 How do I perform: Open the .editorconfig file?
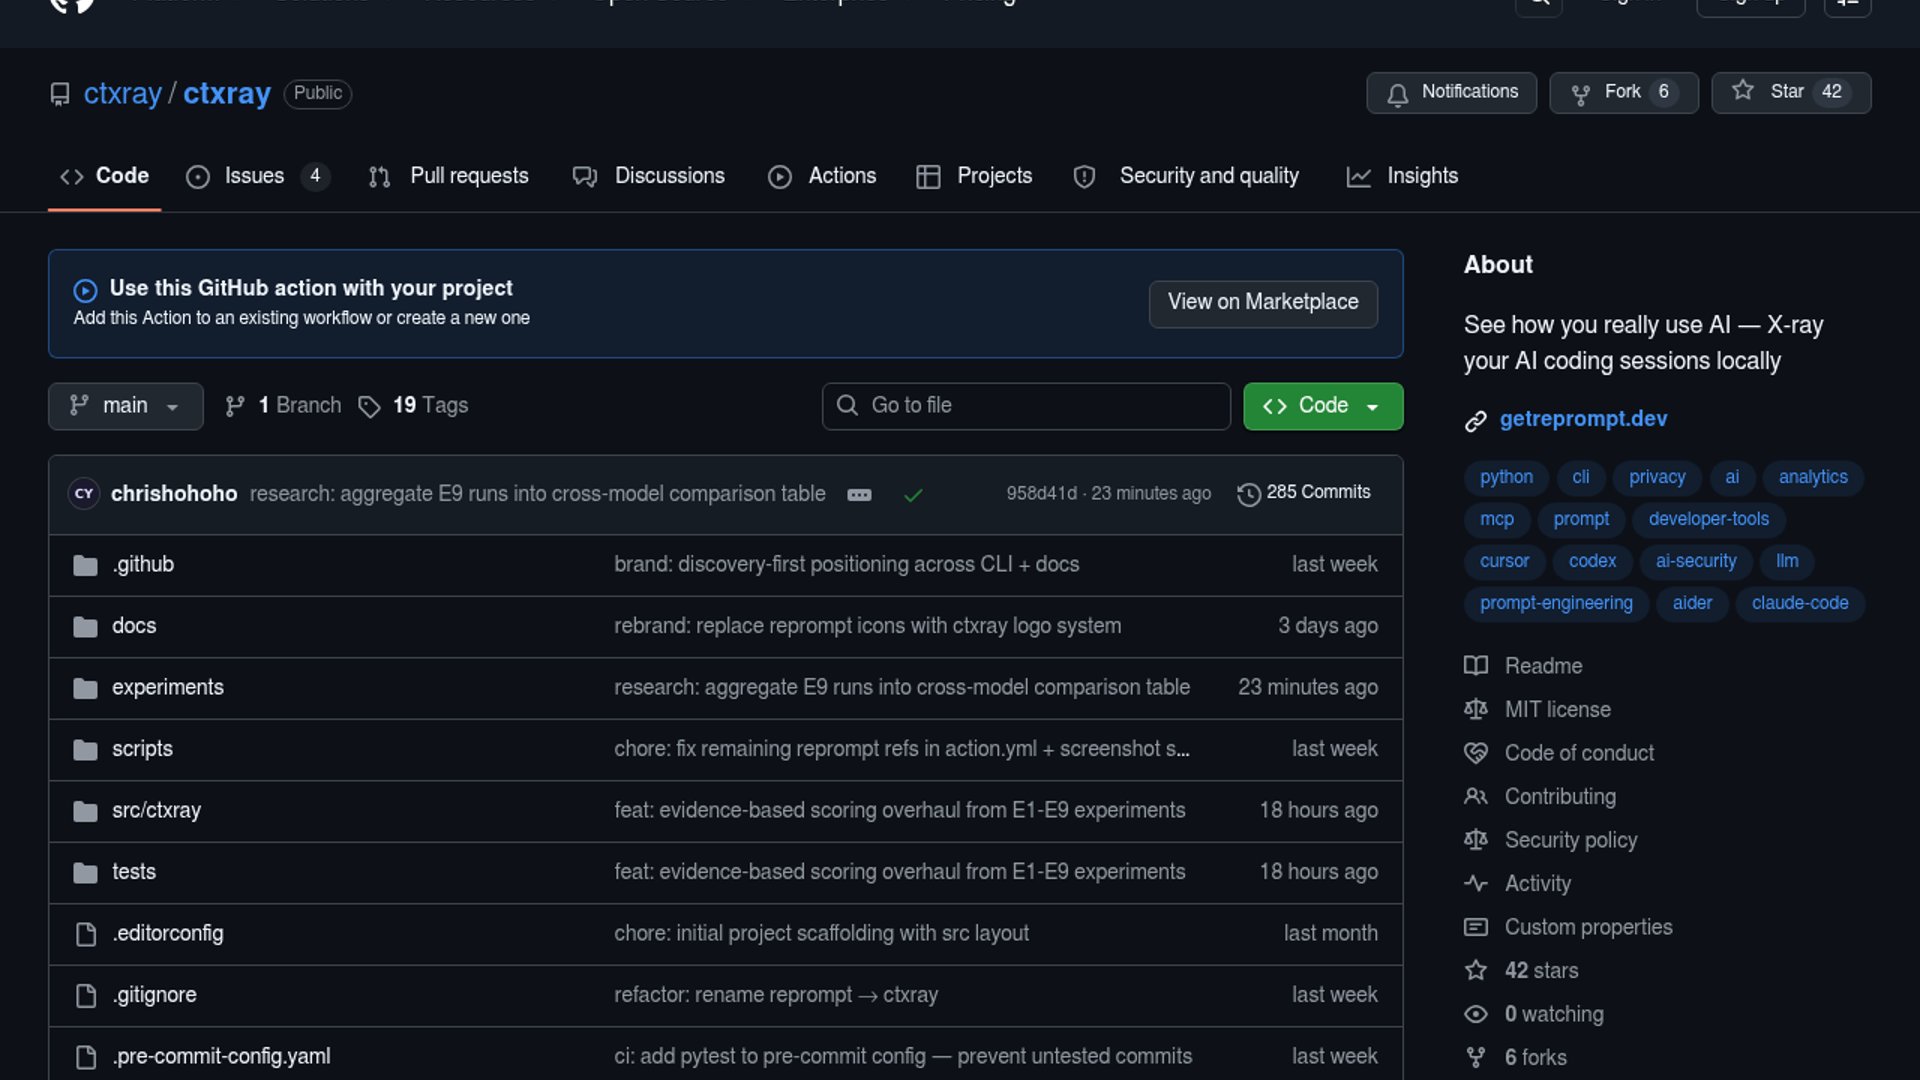pyautogui.click(x=167, y=933)
